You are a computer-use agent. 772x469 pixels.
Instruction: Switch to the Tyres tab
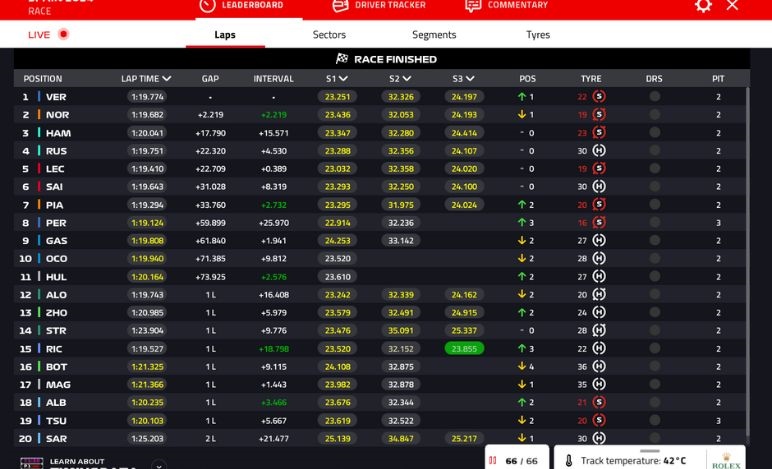538,35
